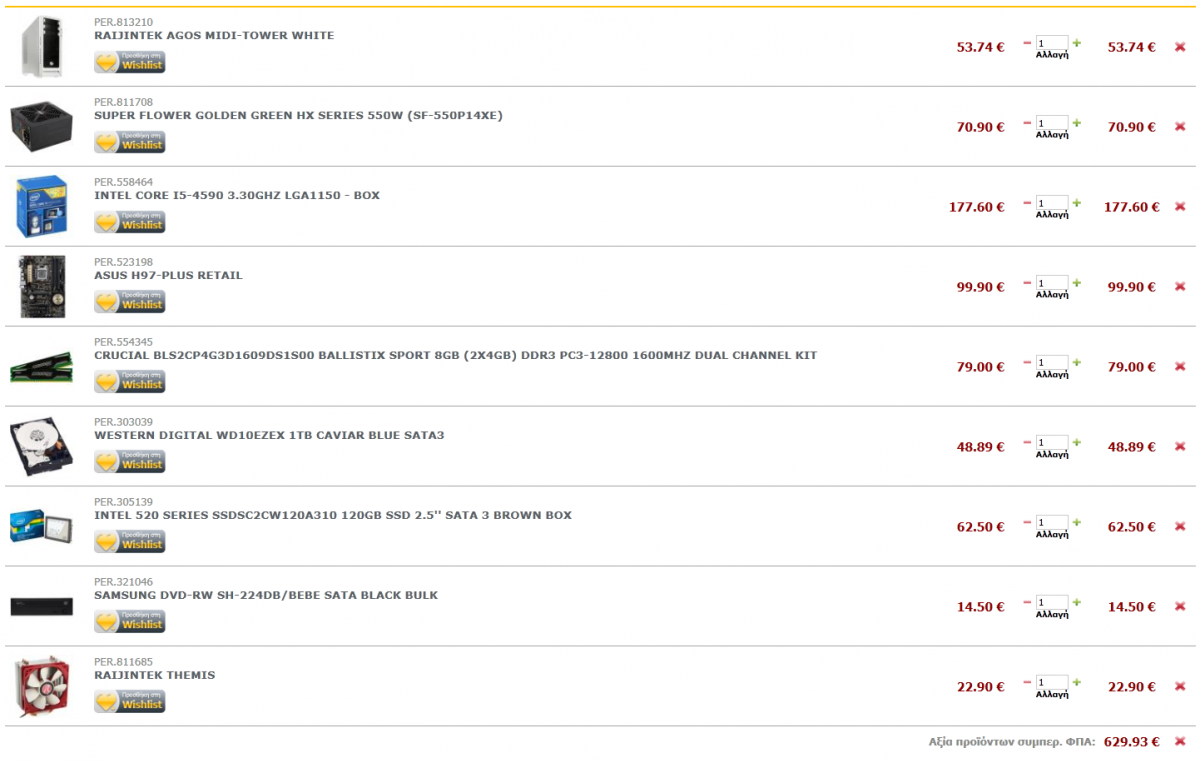Increase quantity of Raijintek Themis
The height and width of the screenshot is (763, 1200).
[x=1077, y=683]
